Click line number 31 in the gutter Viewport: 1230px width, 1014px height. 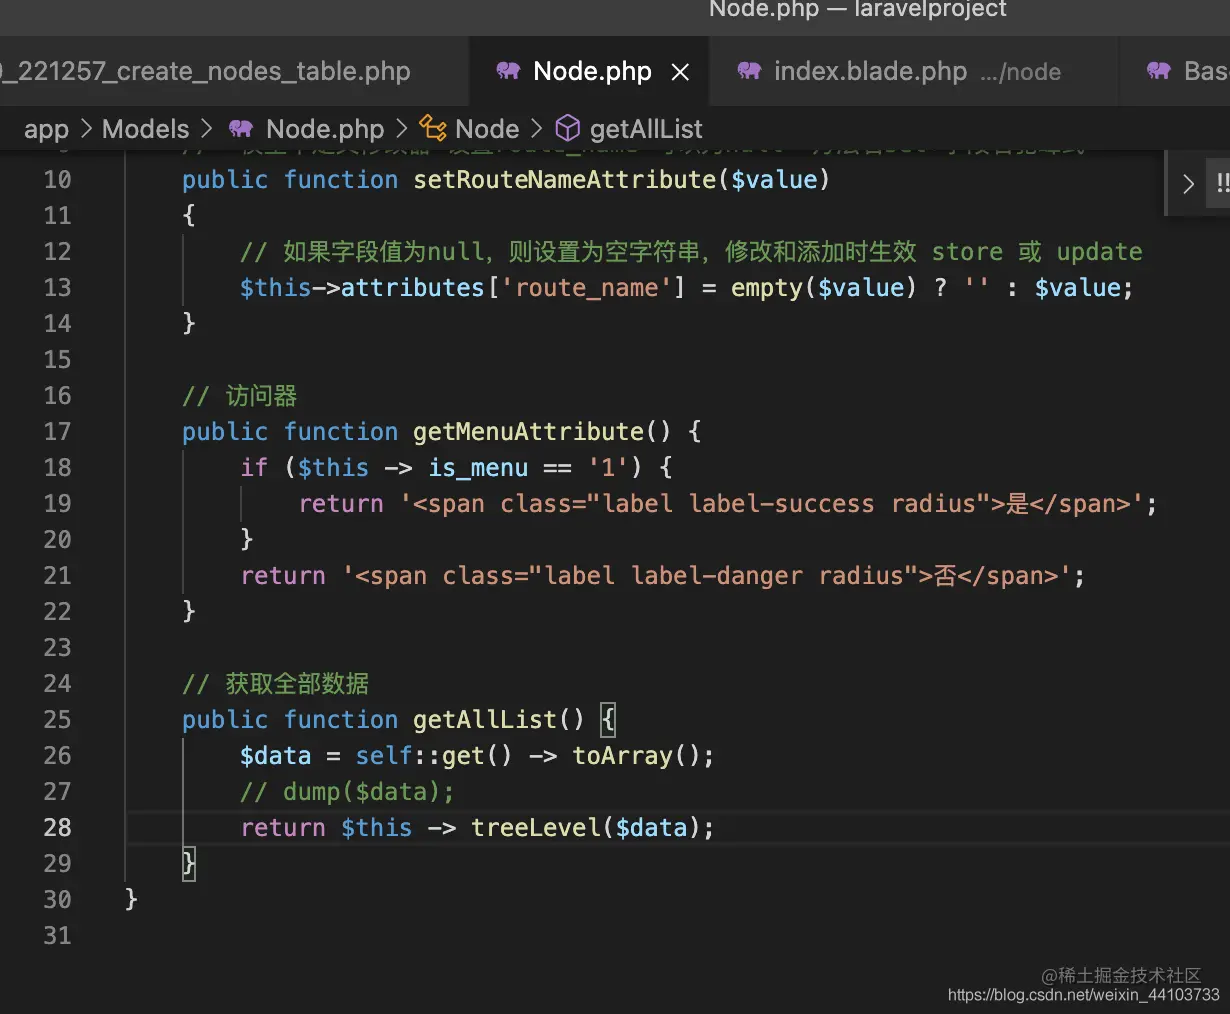point(57,936)
